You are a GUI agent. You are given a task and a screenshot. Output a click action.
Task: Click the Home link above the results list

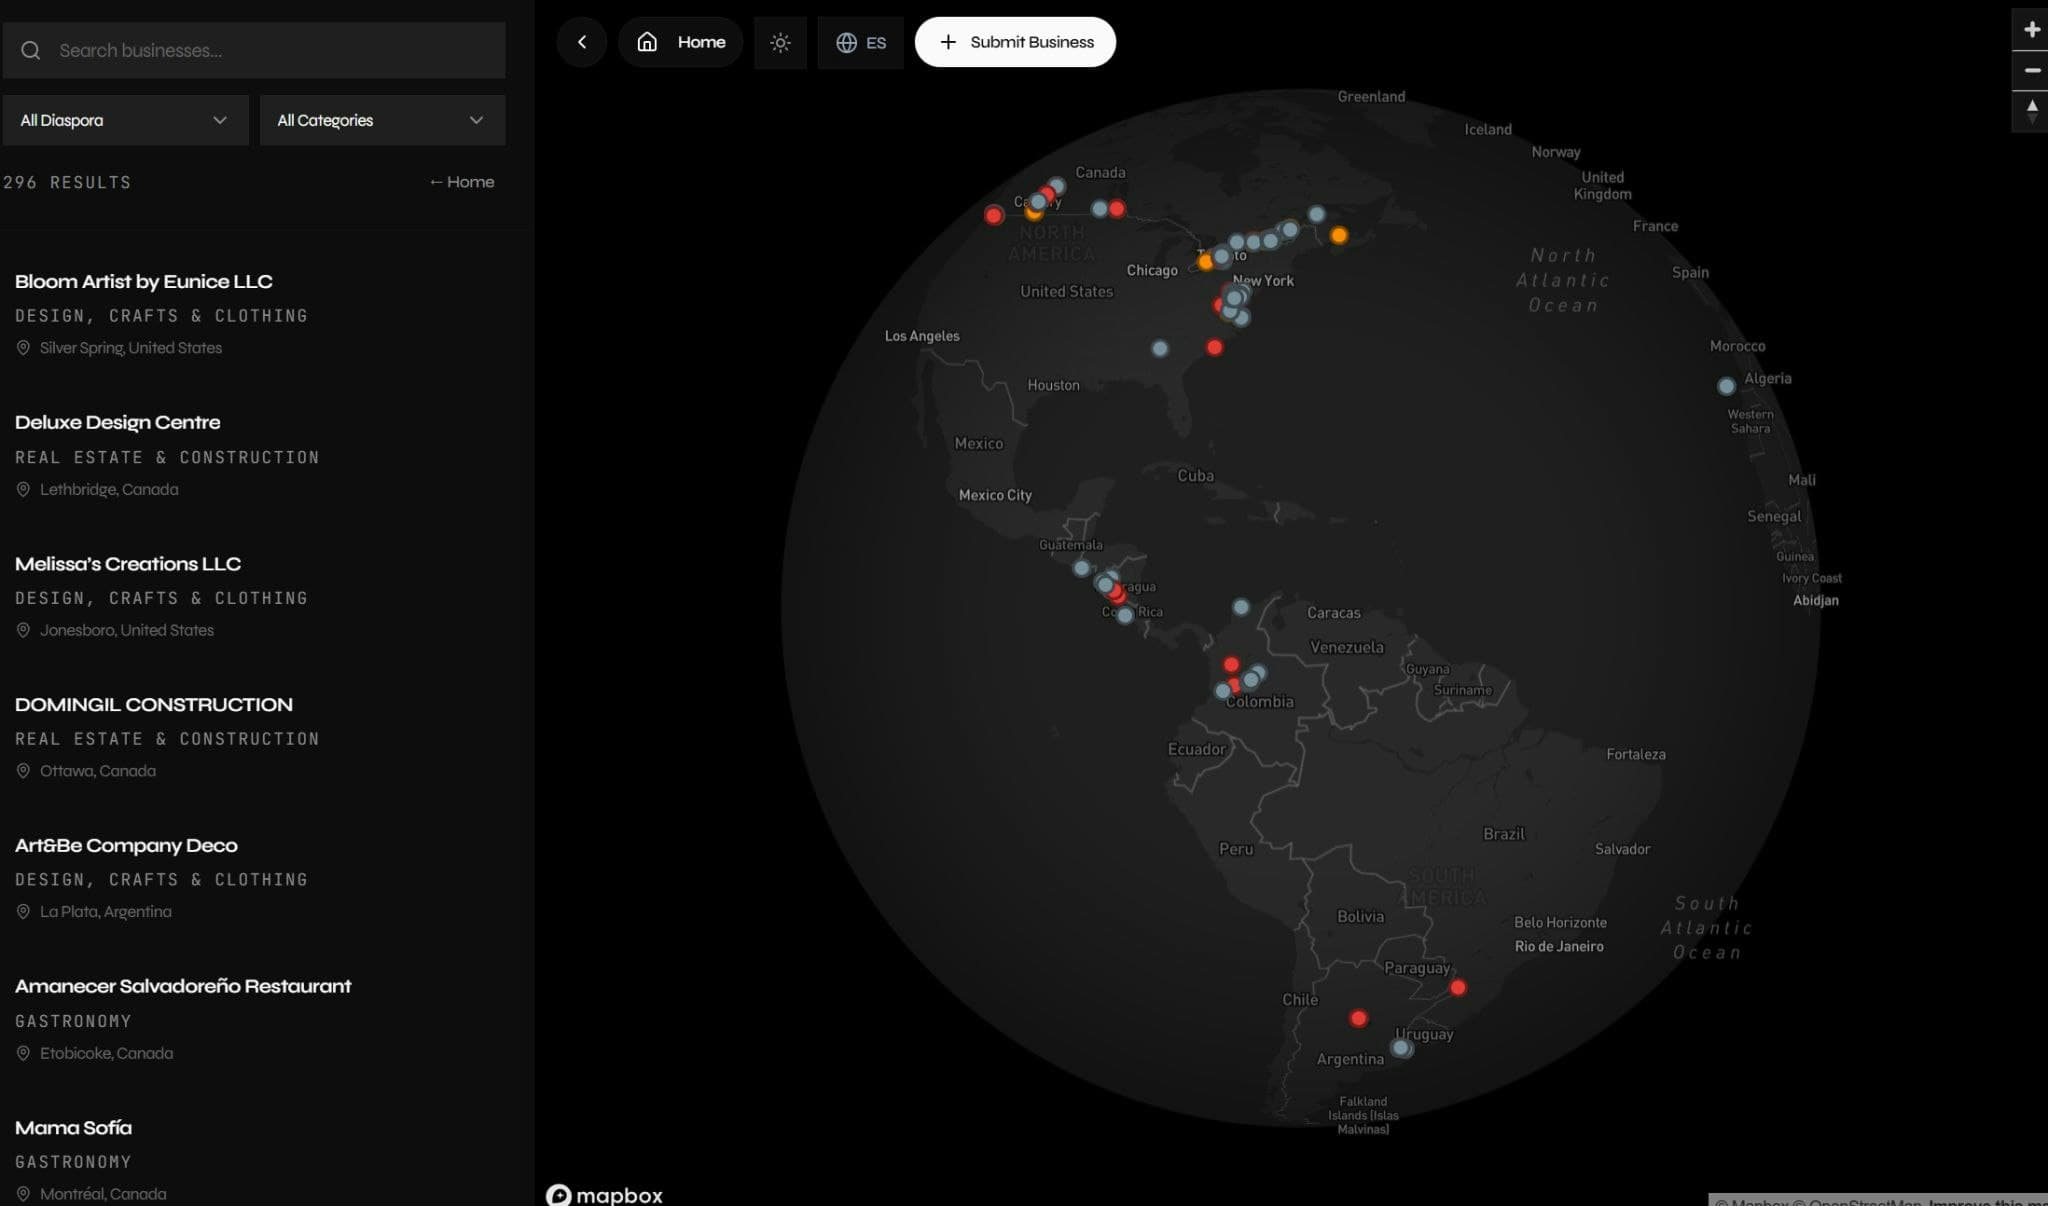pos(462,181)
